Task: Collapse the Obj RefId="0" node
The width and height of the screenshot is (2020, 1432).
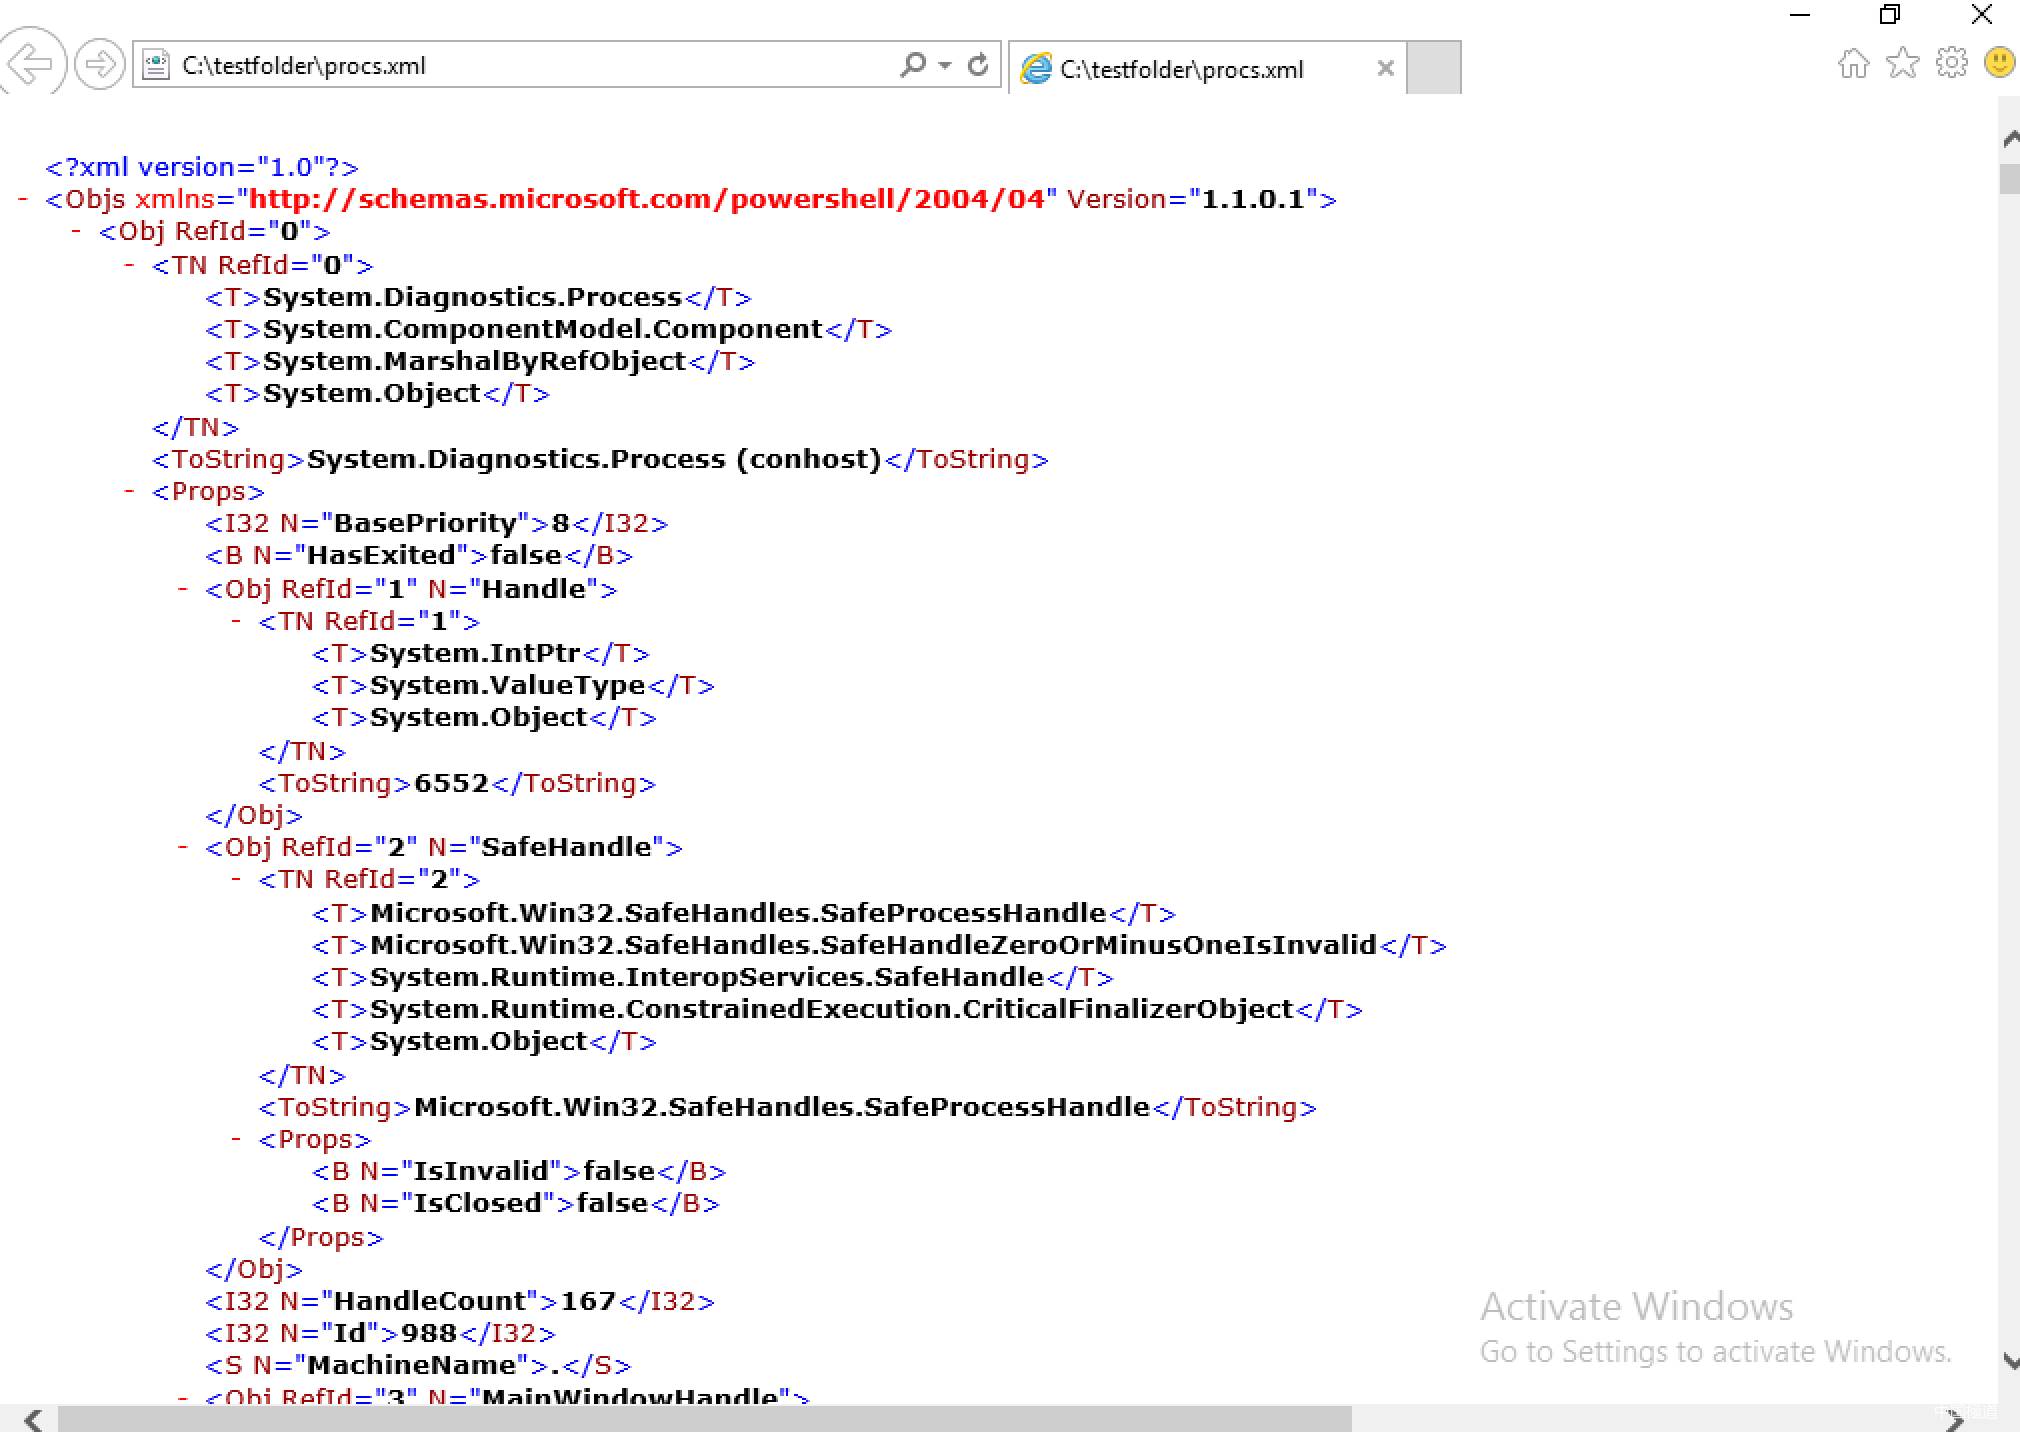Action: [x=76, y=231]
